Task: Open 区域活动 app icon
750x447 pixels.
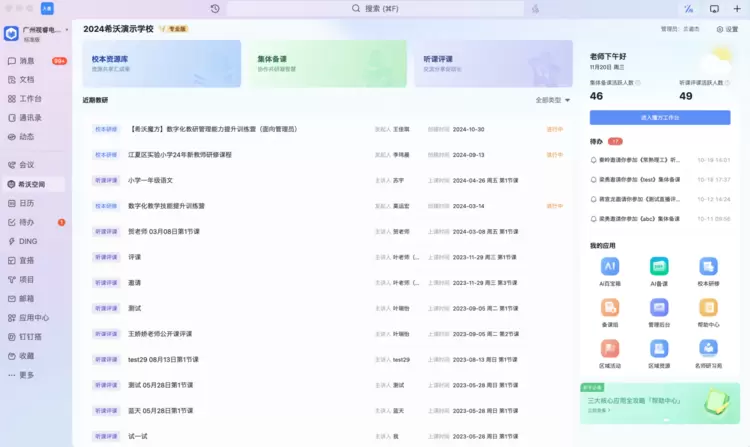Action: point(610,349)
